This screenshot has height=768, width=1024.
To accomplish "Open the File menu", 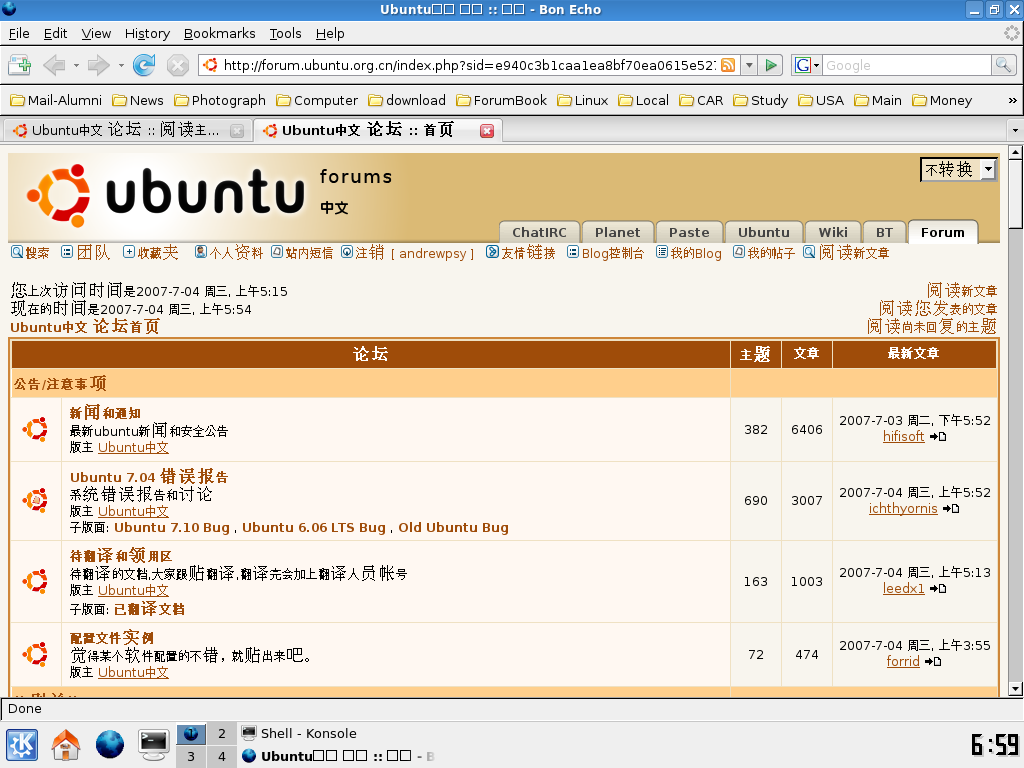I will point(19,33).
